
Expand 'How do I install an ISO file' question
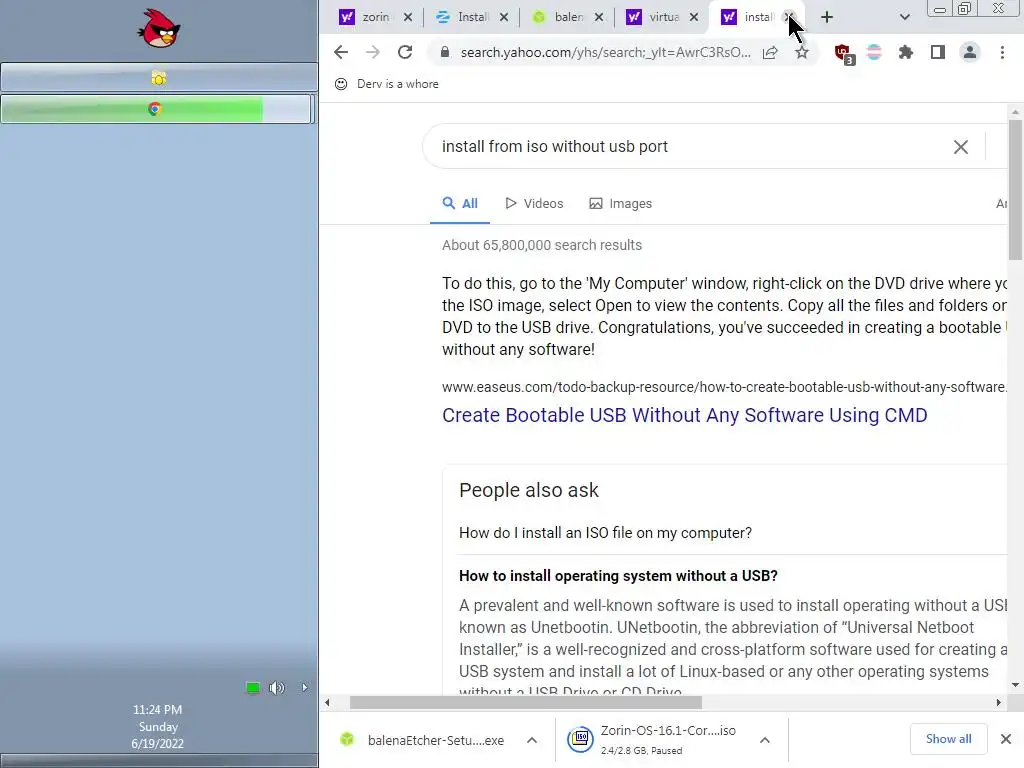605,533
